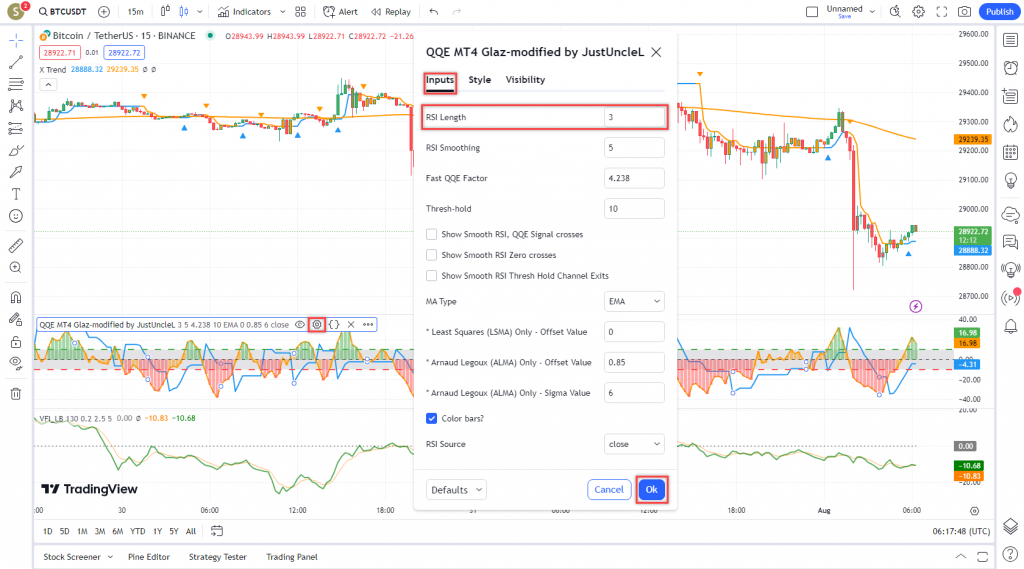Open the Strategy Tester tab
This screenshot has height=569, width=1024.
(x=217, y=557)
